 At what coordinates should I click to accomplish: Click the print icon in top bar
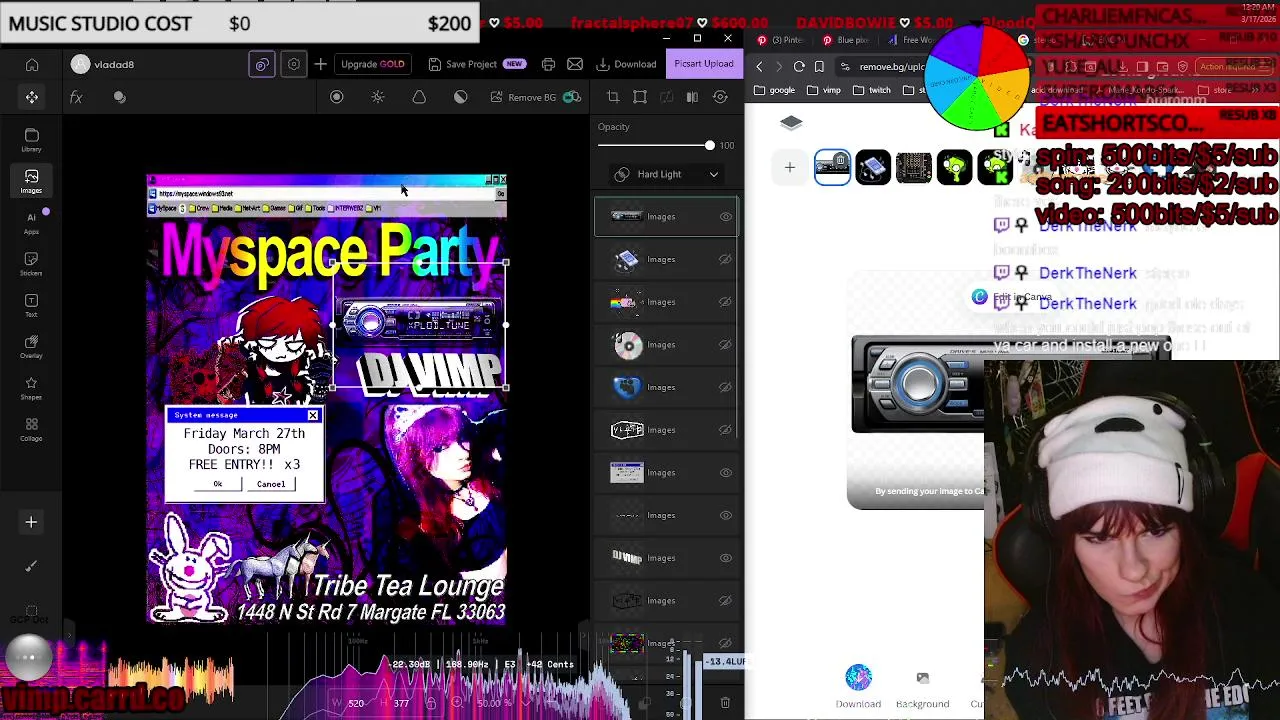[548, 64]
